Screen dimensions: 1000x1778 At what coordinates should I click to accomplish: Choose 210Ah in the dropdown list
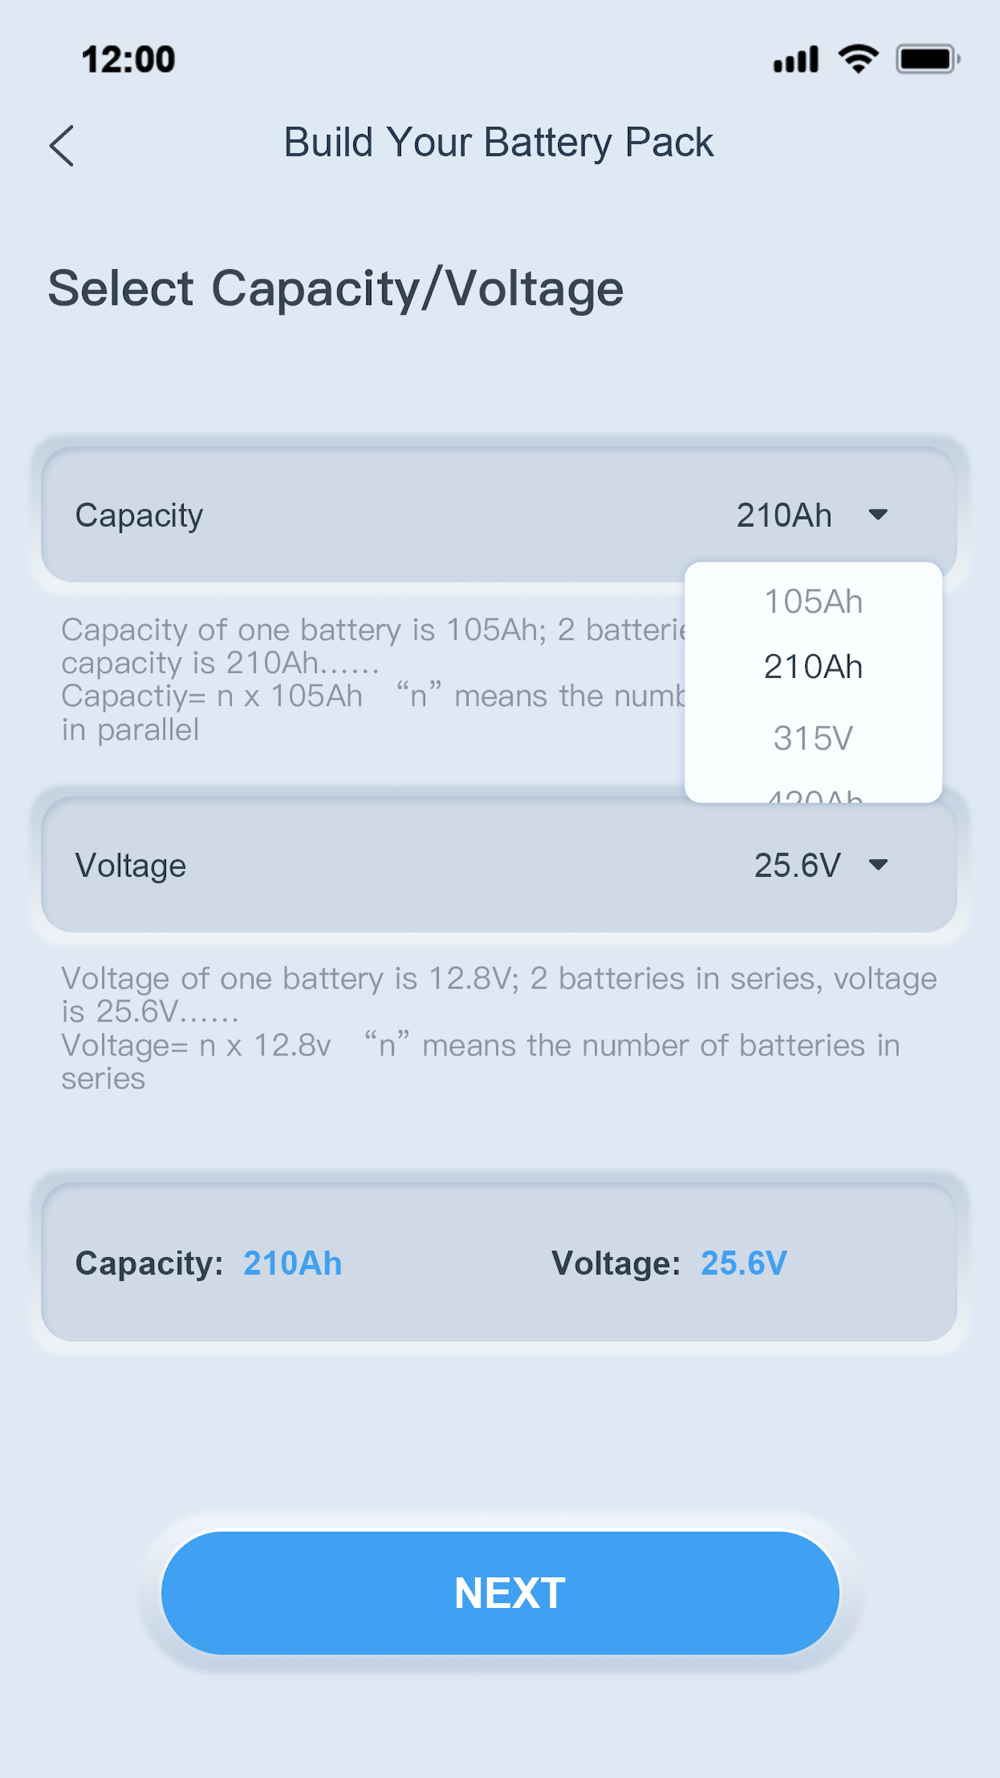click(x=813, y=667)
